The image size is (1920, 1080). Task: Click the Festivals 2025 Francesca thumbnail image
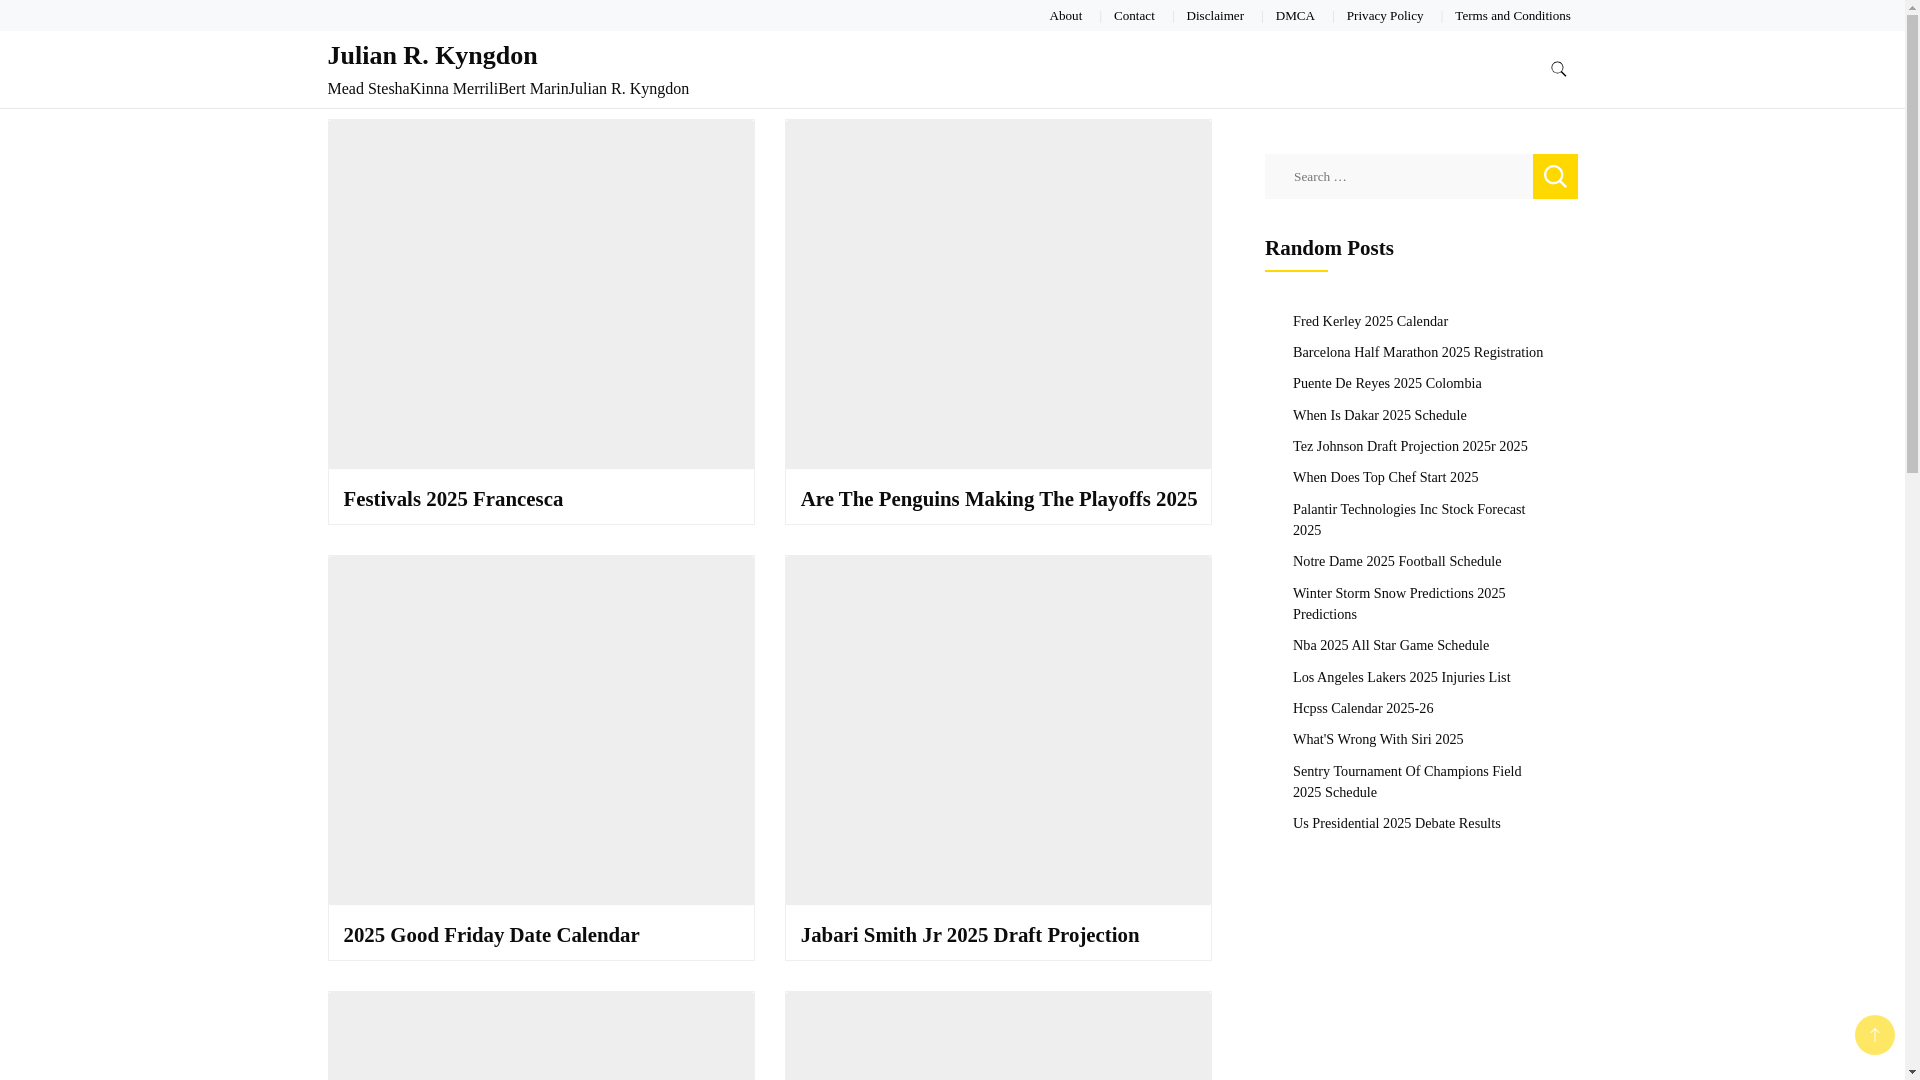tap(541, 294)
